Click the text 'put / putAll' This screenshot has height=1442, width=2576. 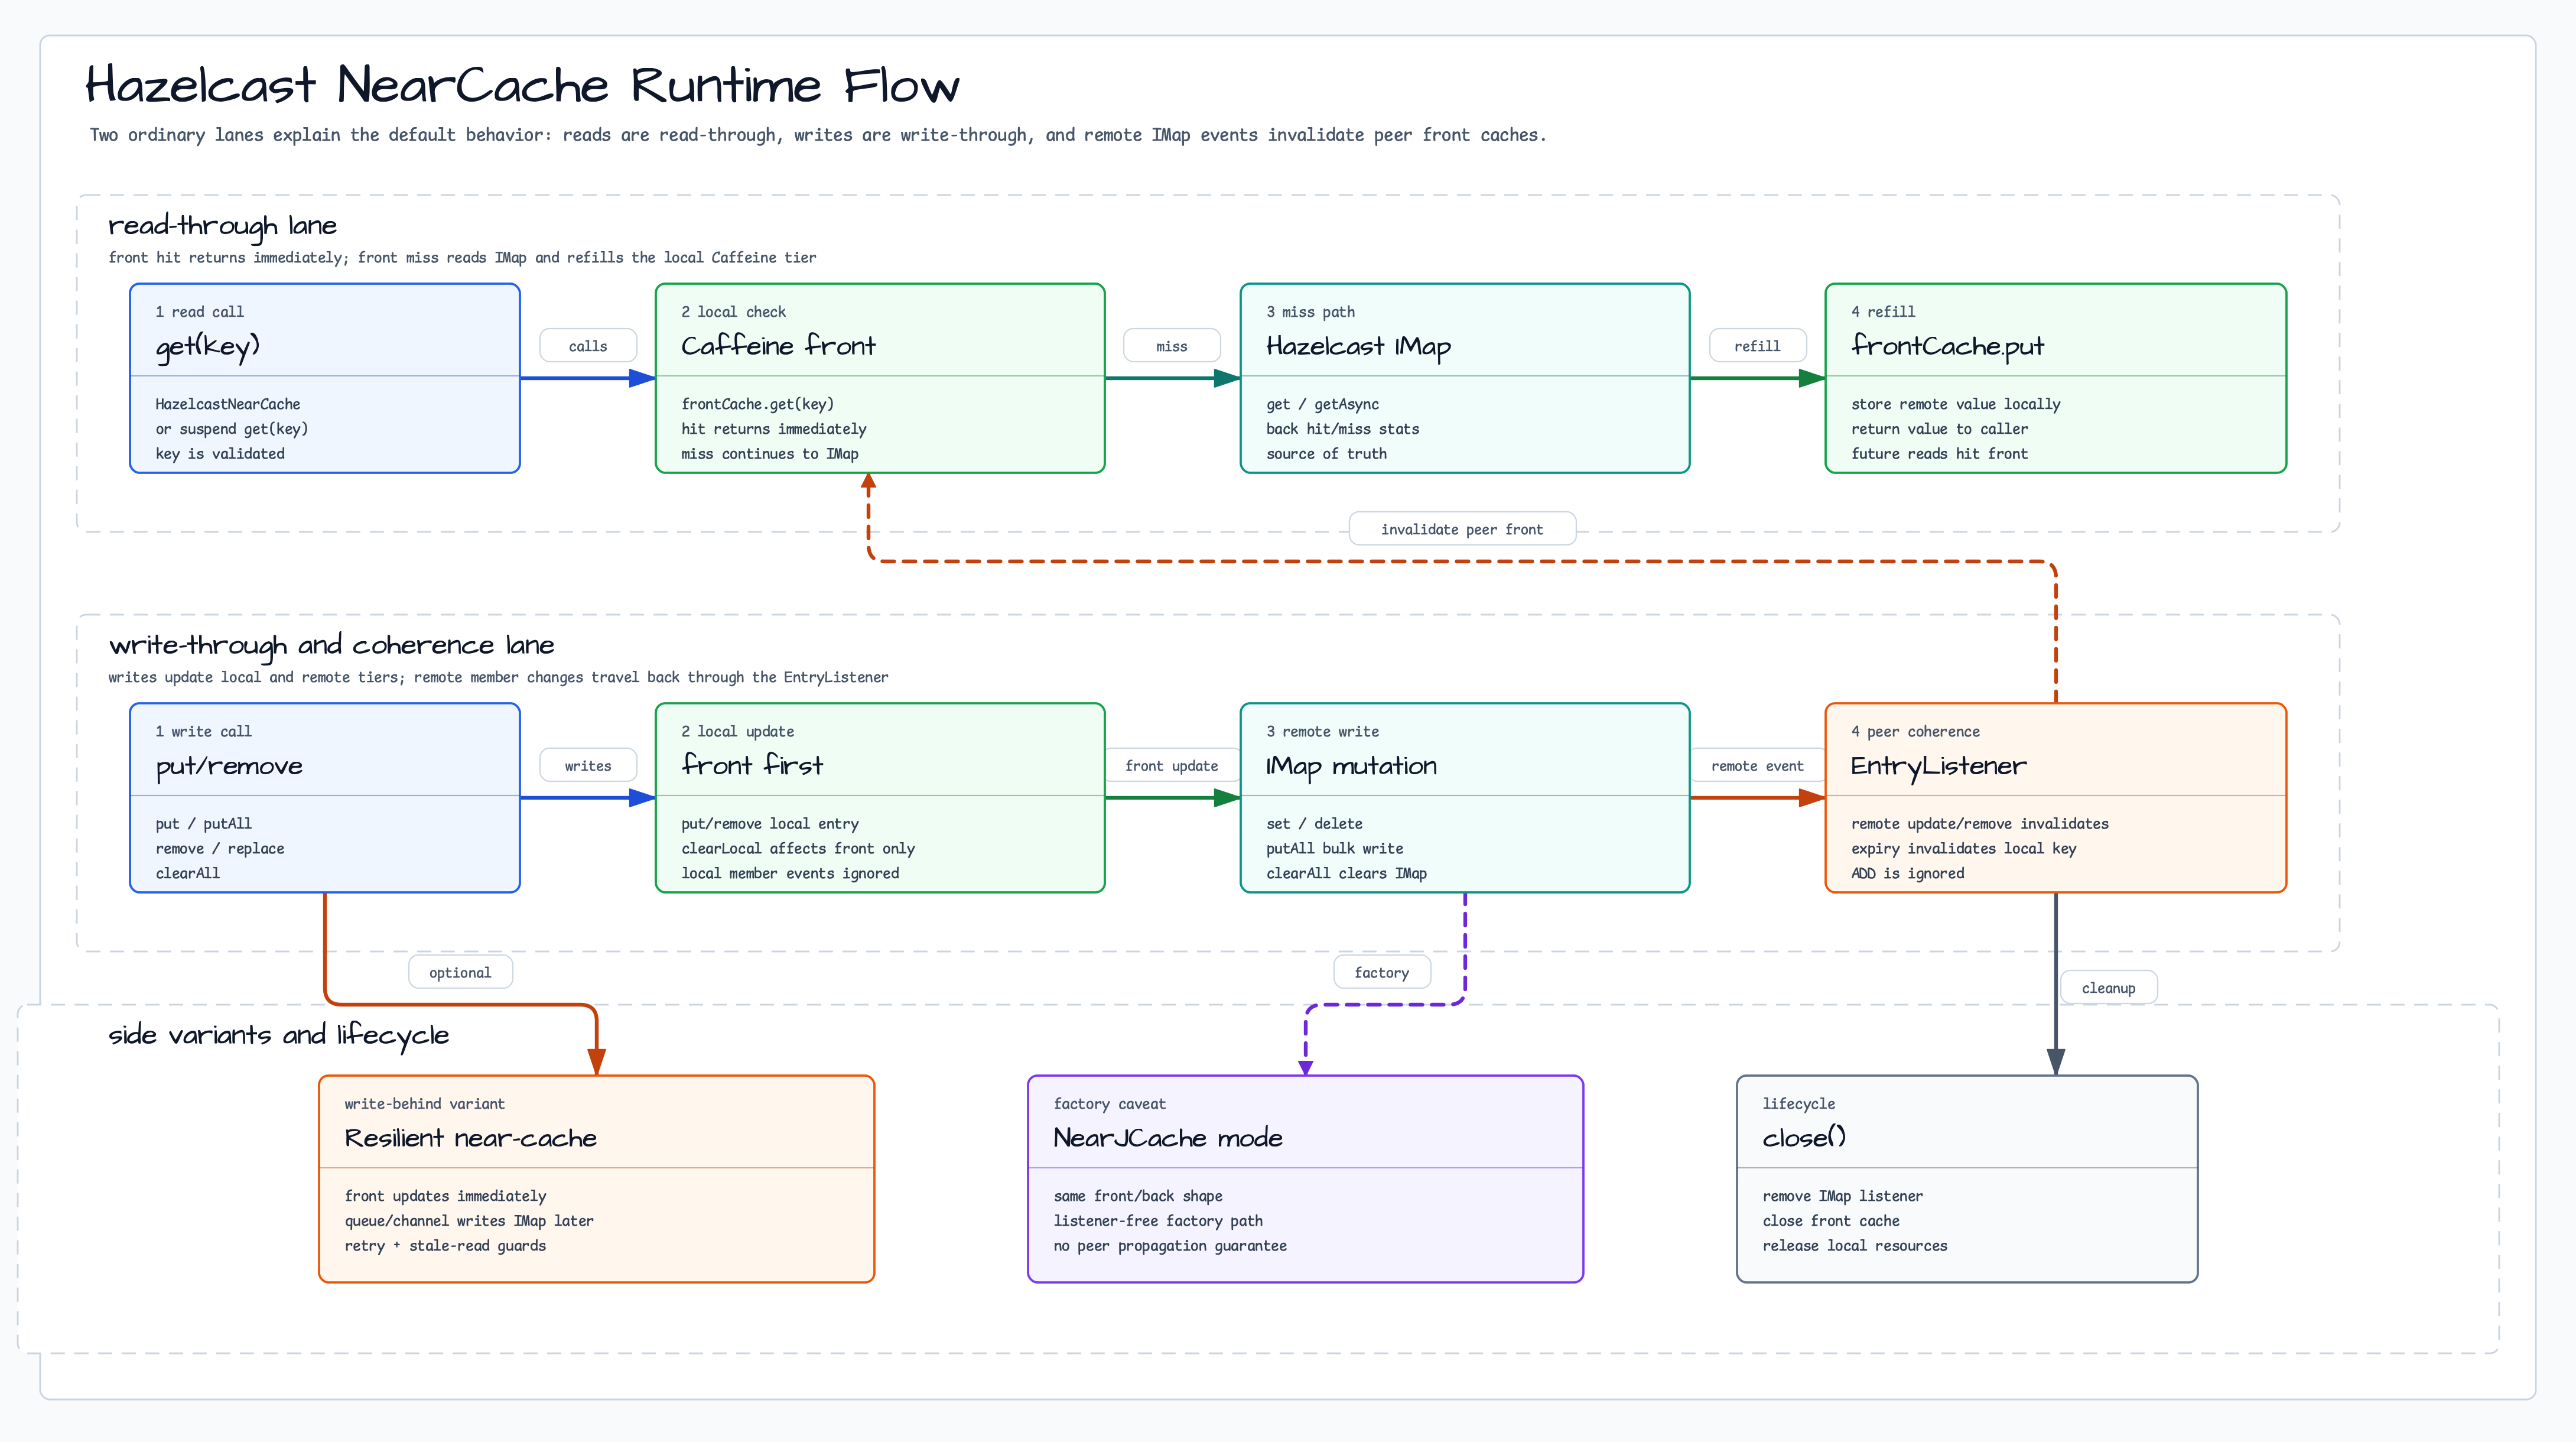204,824
